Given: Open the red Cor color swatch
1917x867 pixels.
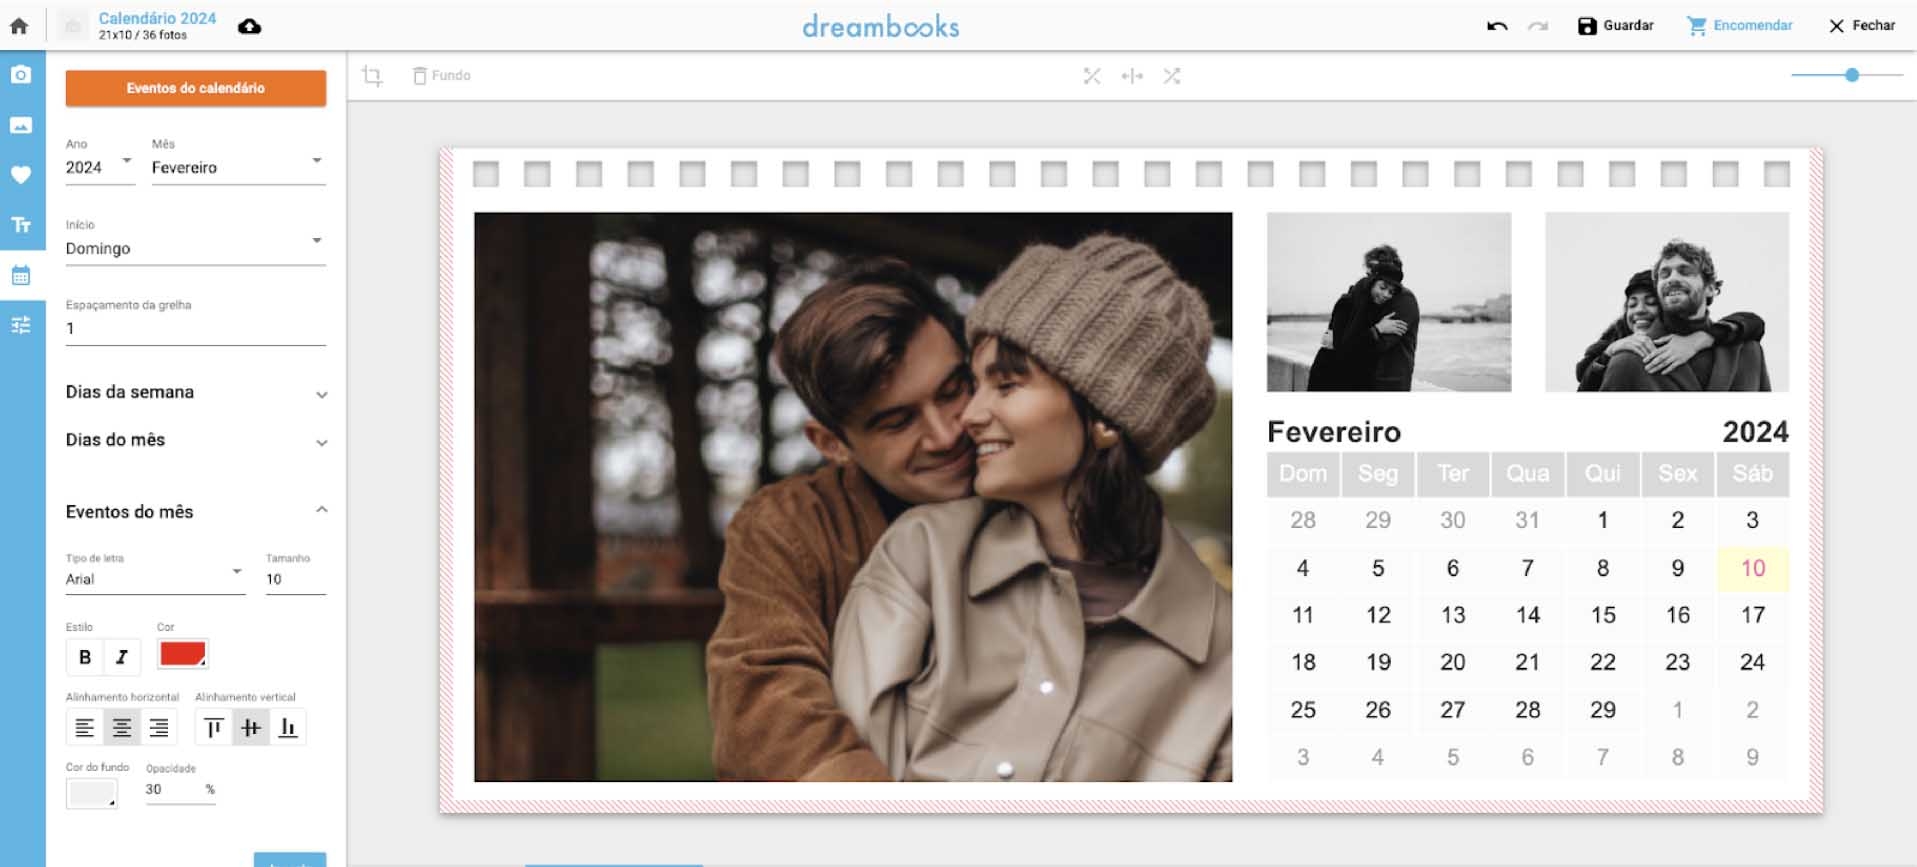Looking at the screenshot, I should tap(182, 654).
